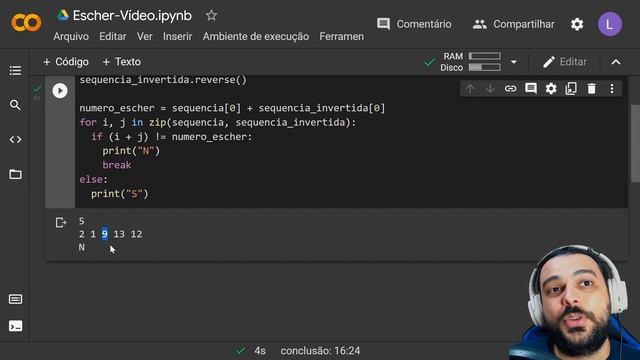Run the cell with the play button
Image resolution: width=640 pixels, height=360 pixels.
(60, 91)
